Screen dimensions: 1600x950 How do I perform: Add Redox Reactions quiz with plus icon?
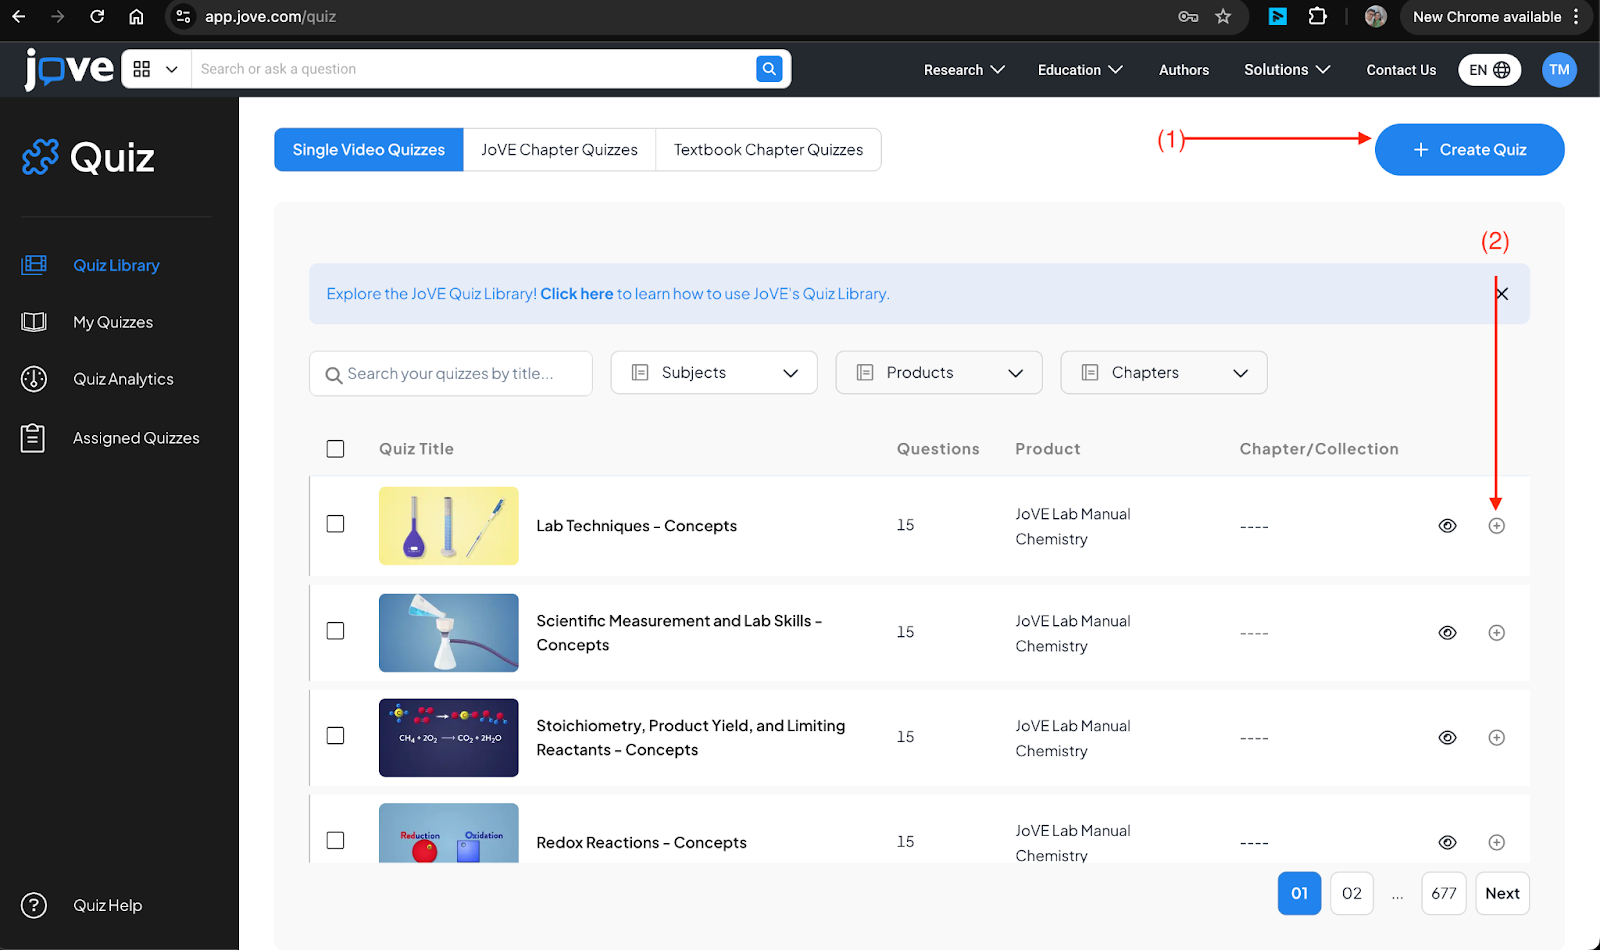[x=1496, y=843]
